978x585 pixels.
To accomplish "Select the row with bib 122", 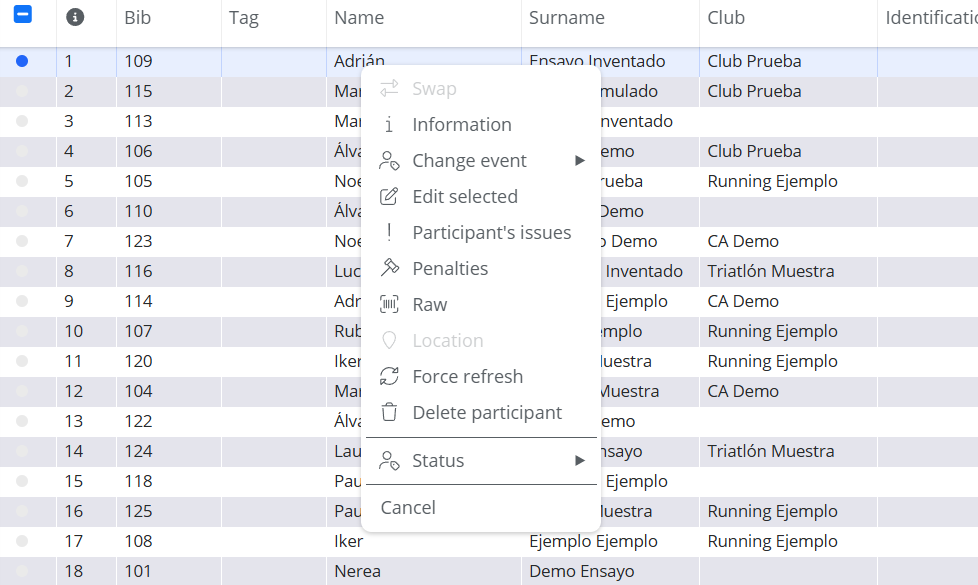I will click(22, 421).
